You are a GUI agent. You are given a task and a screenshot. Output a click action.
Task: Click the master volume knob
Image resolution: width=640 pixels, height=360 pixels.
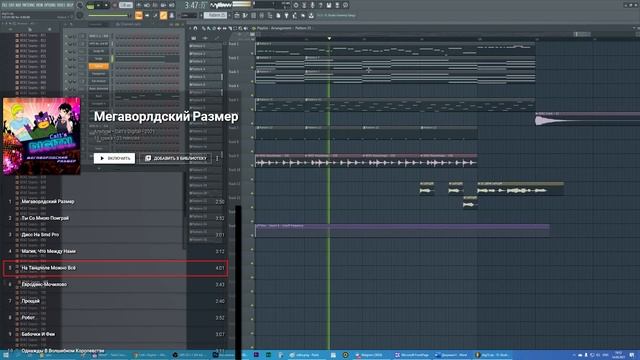click(80, 5)
